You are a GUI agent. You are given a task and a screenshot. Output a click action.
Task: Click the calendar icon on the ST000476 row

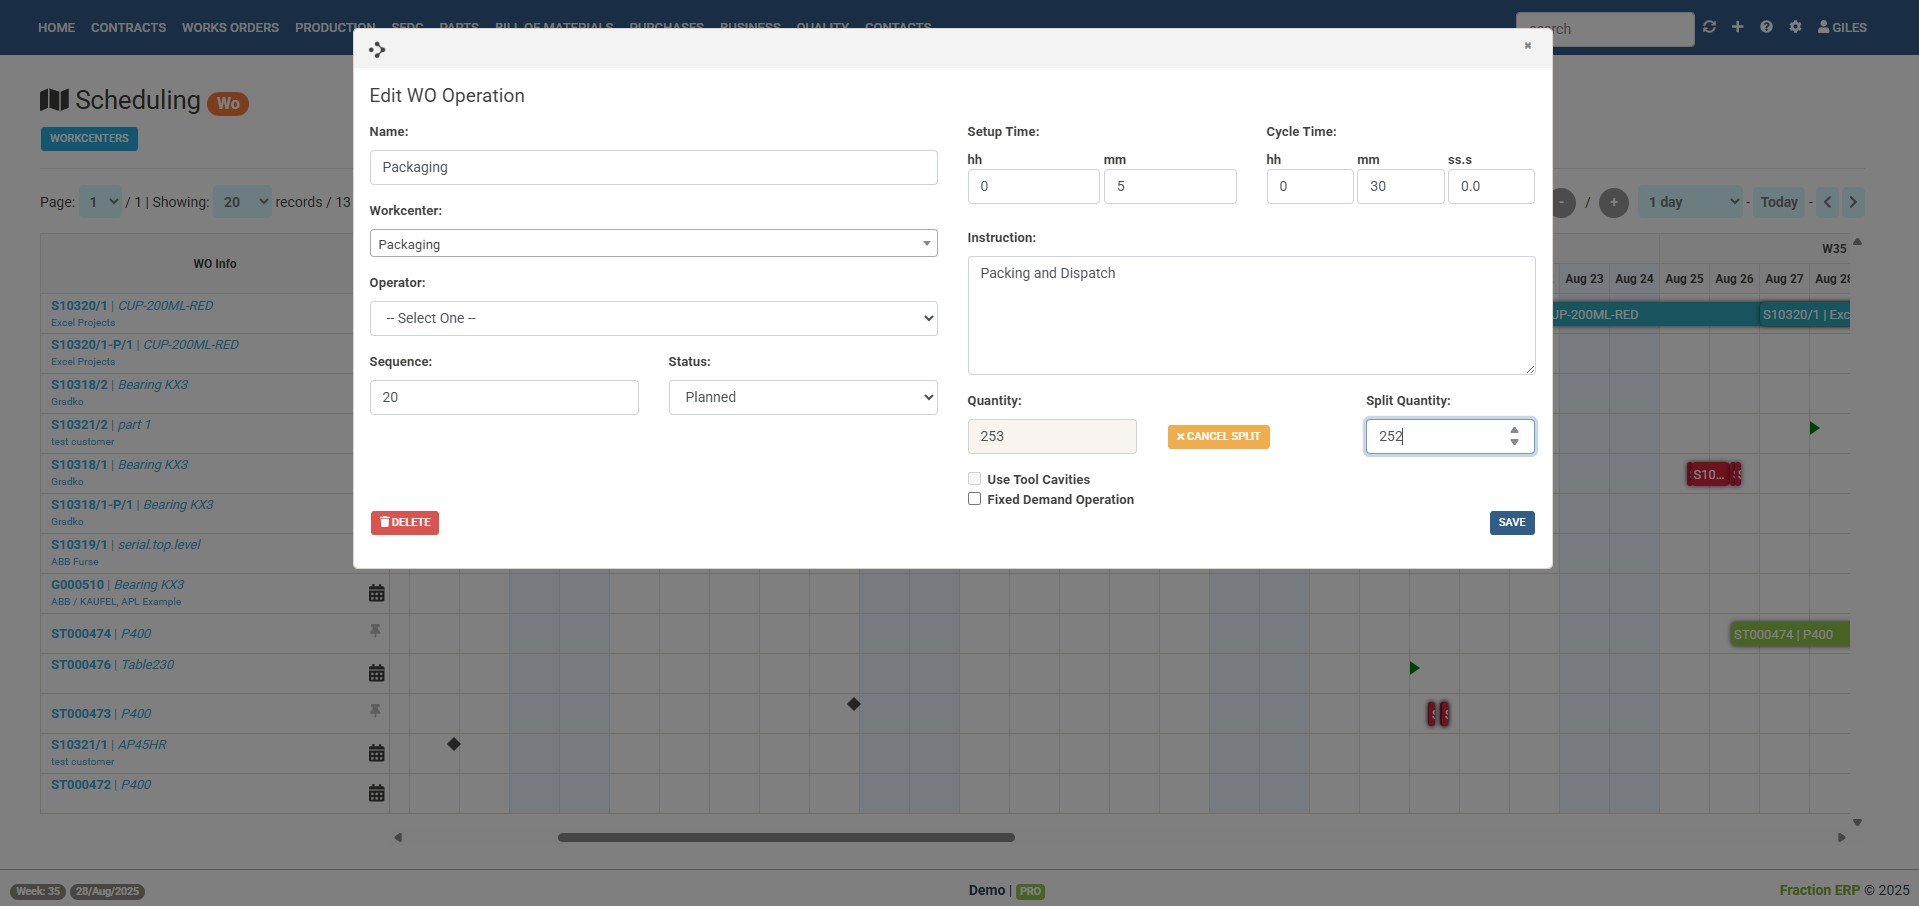tap(376, 673)
